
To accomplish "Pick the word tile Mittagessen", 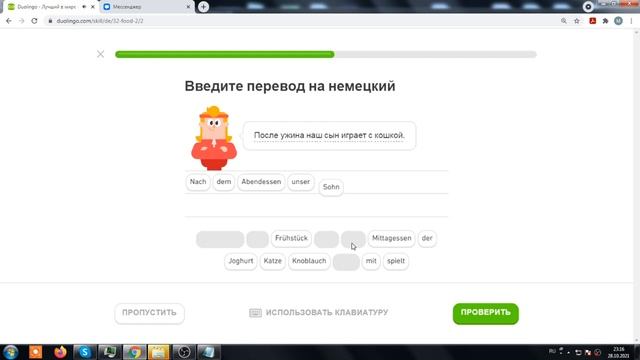I will coord(391,238).
